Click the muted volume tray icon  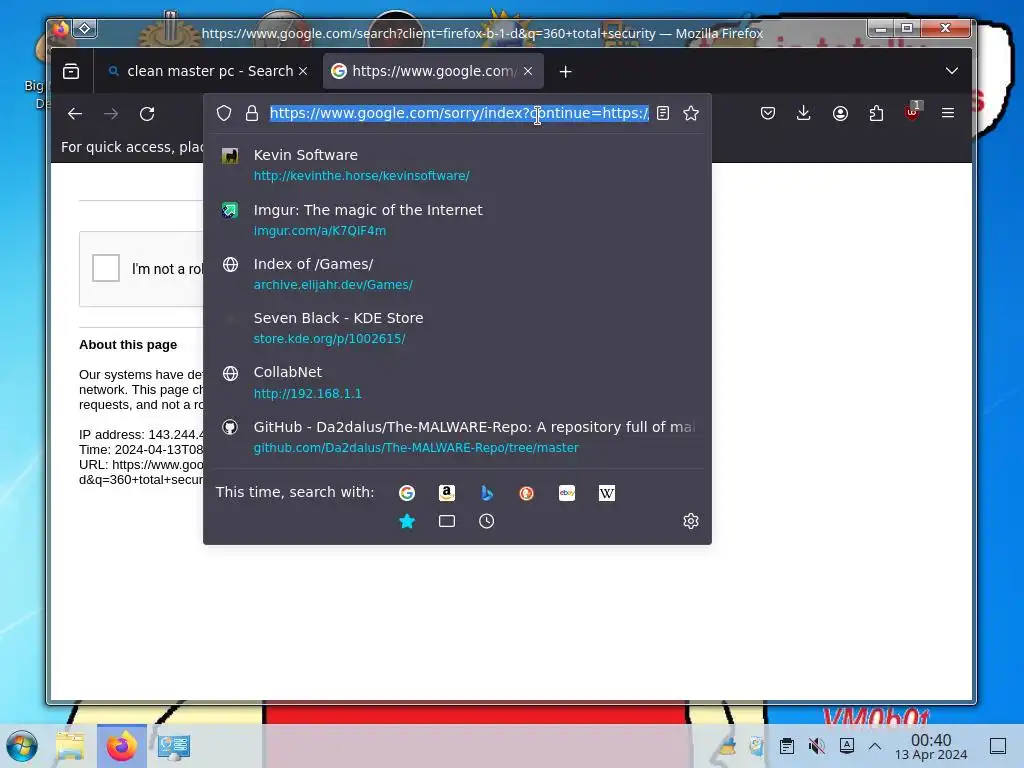tap(816, 746)
